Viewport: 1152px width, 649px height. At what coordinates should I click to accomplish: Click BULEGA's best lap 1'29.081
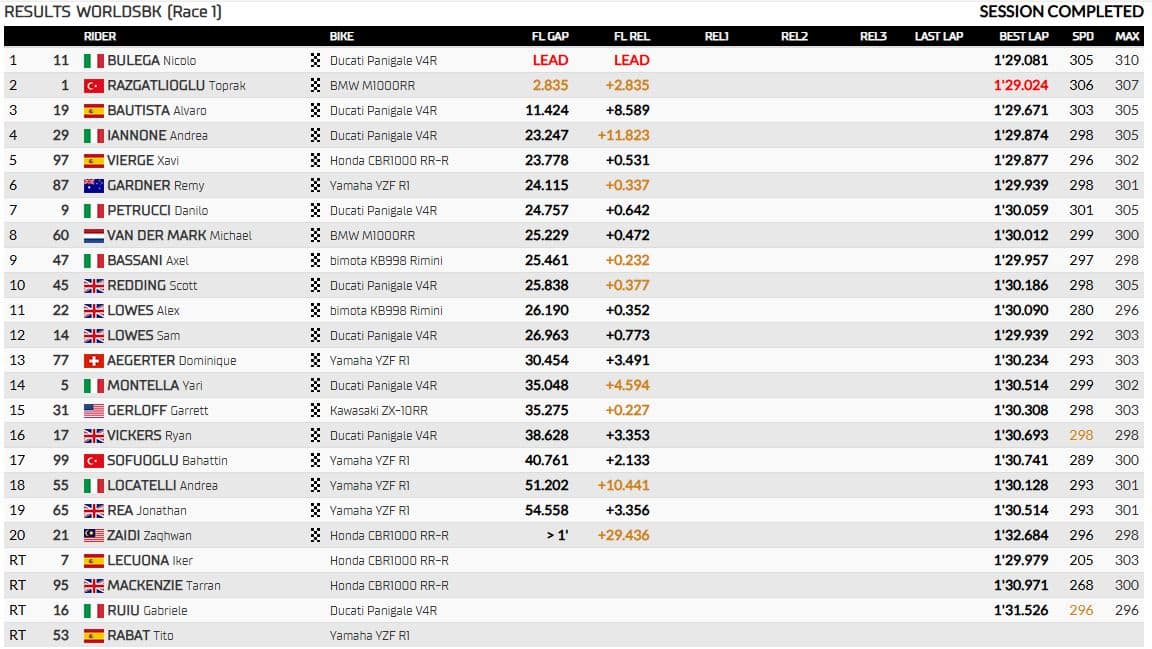(x=1021, y=60)
